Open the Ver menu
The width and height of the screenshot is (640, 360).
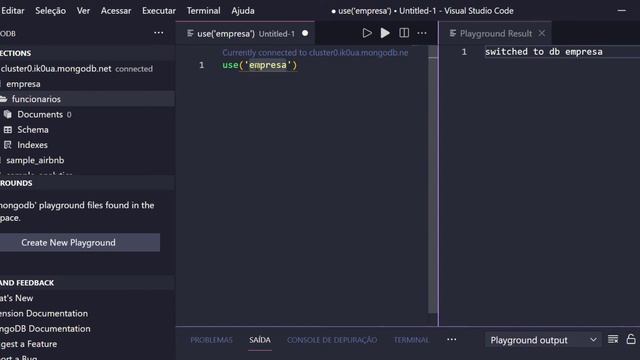point(83,11)
